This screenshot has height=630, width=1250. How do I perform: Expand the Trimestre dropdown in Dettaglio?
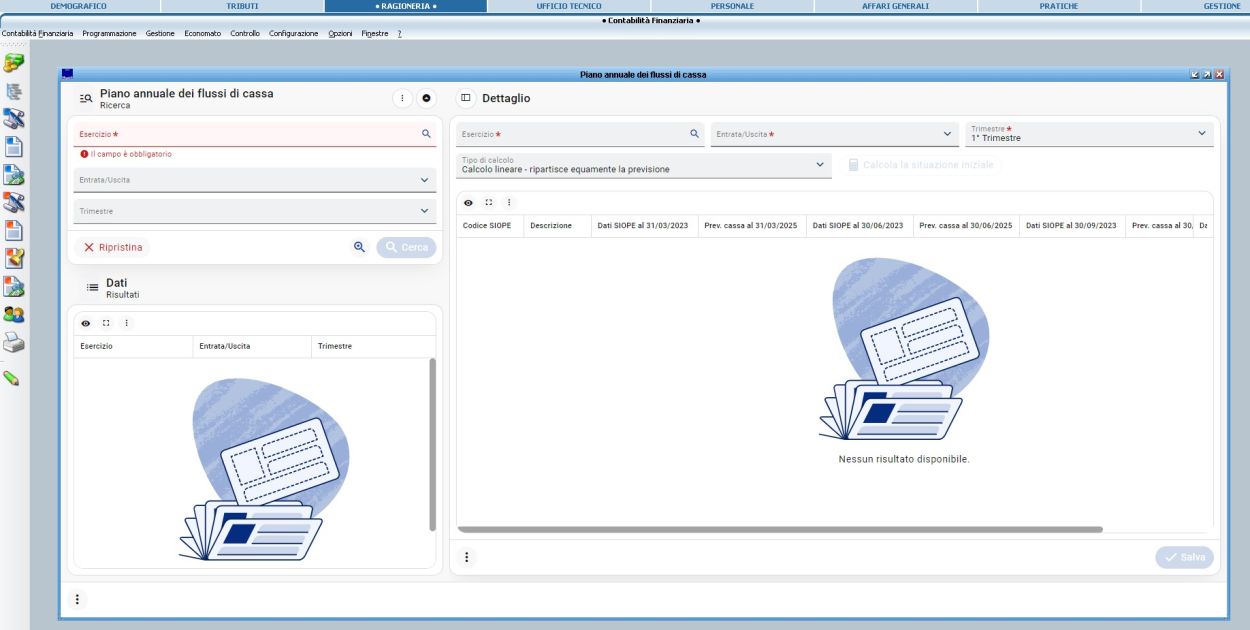(1201, 133)
